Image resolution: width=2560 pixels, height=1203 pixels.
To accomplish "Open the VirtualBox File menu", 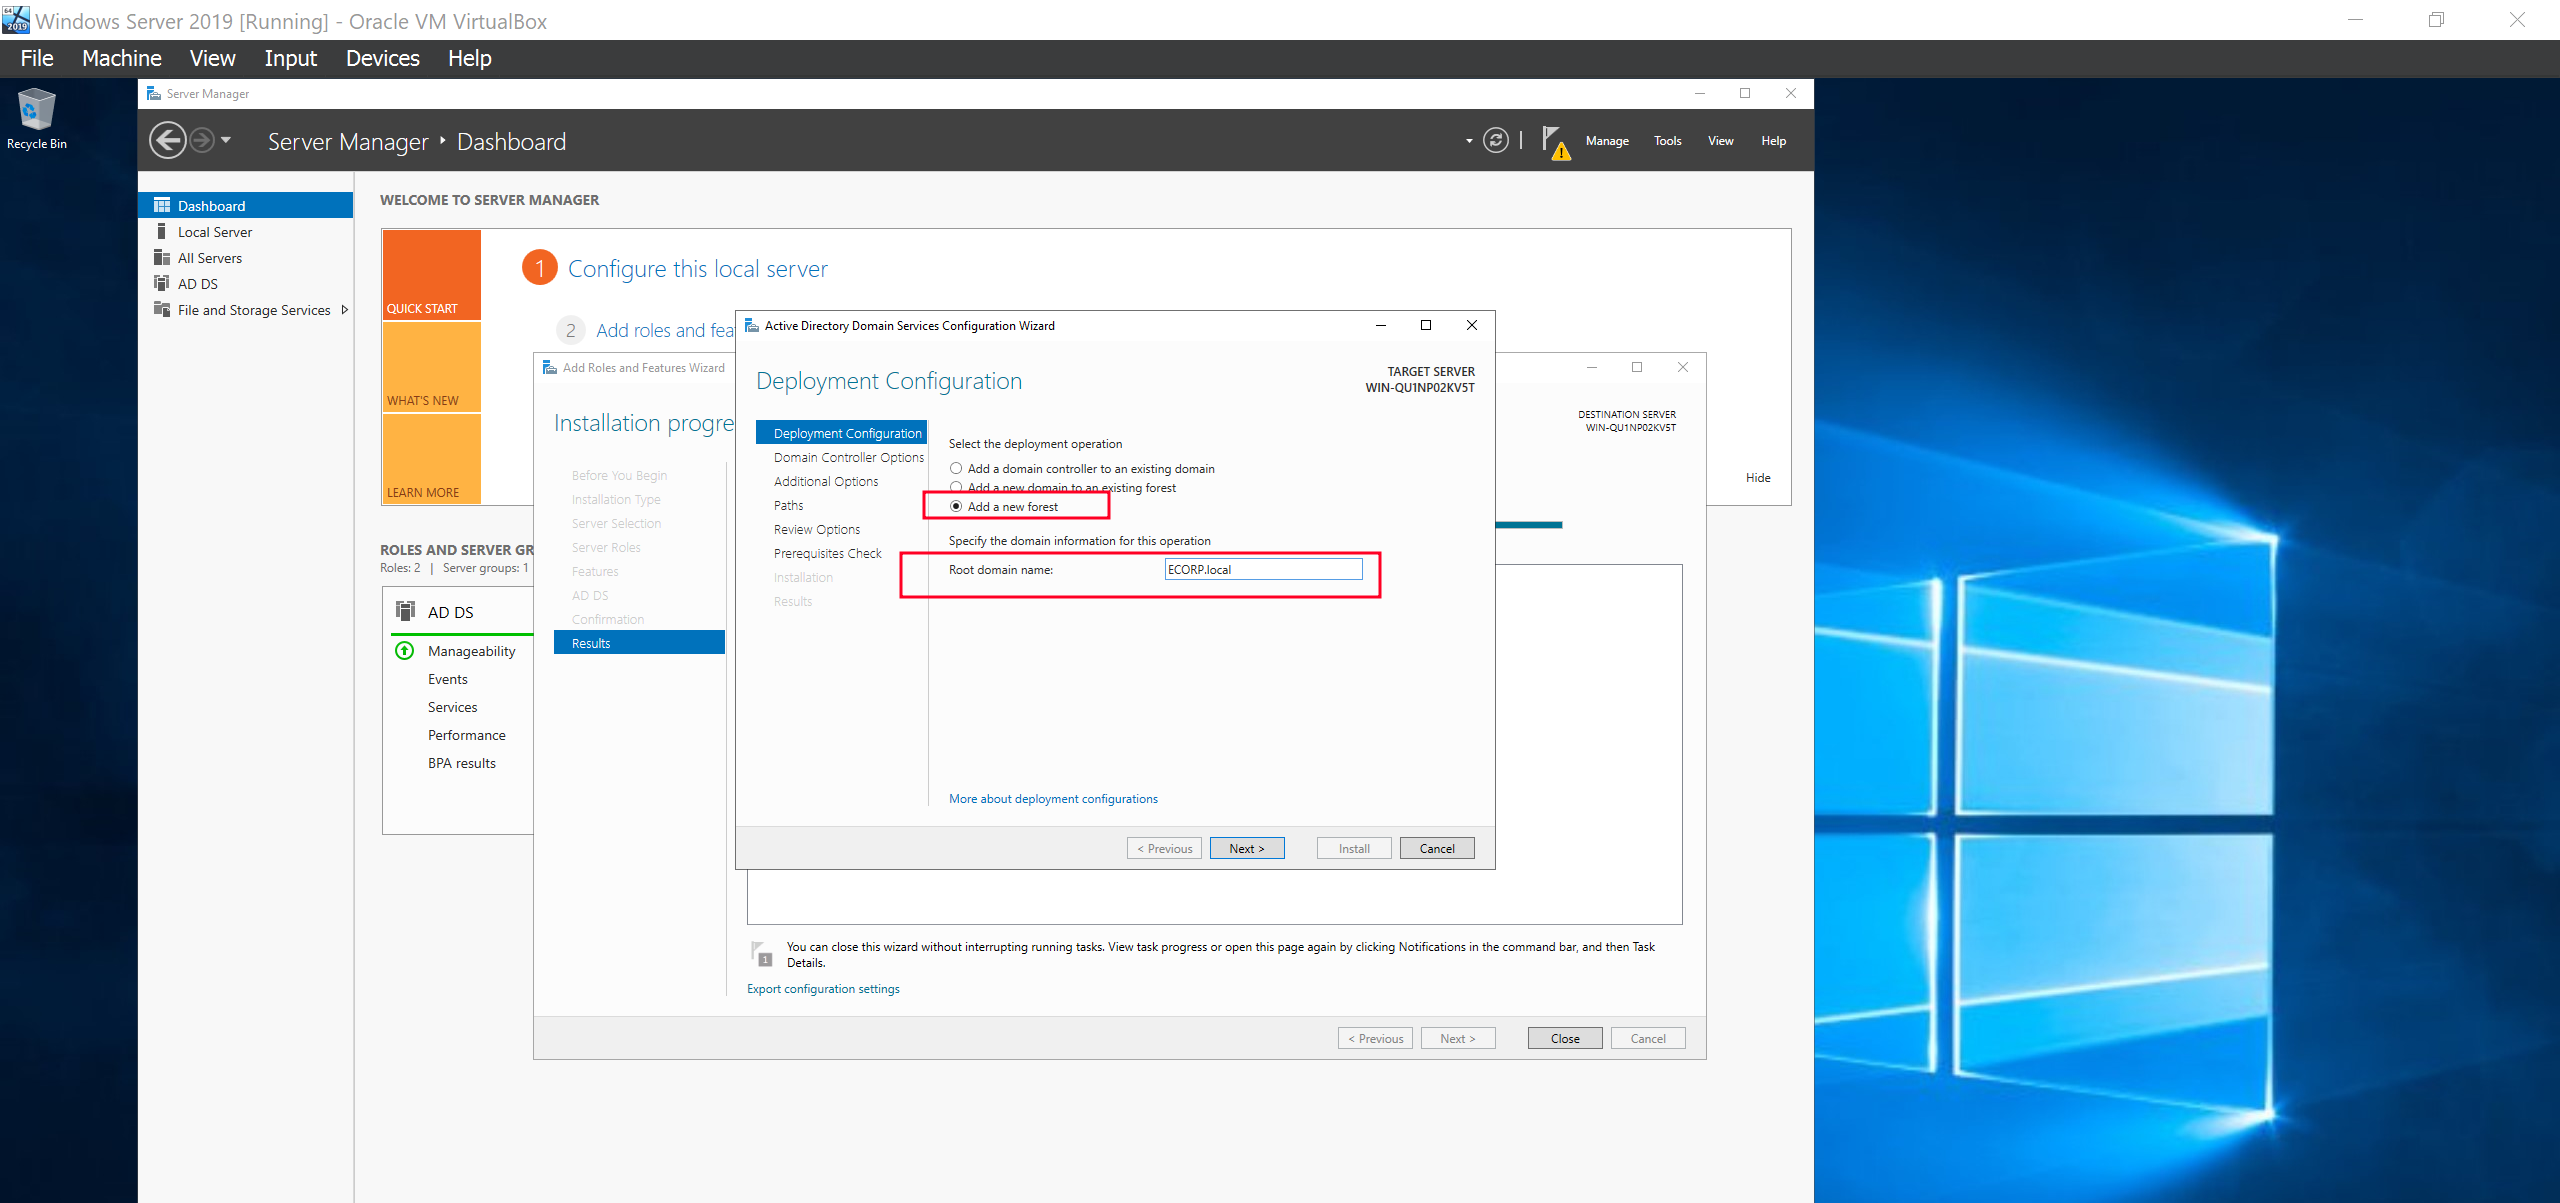I will coord(37,58).
